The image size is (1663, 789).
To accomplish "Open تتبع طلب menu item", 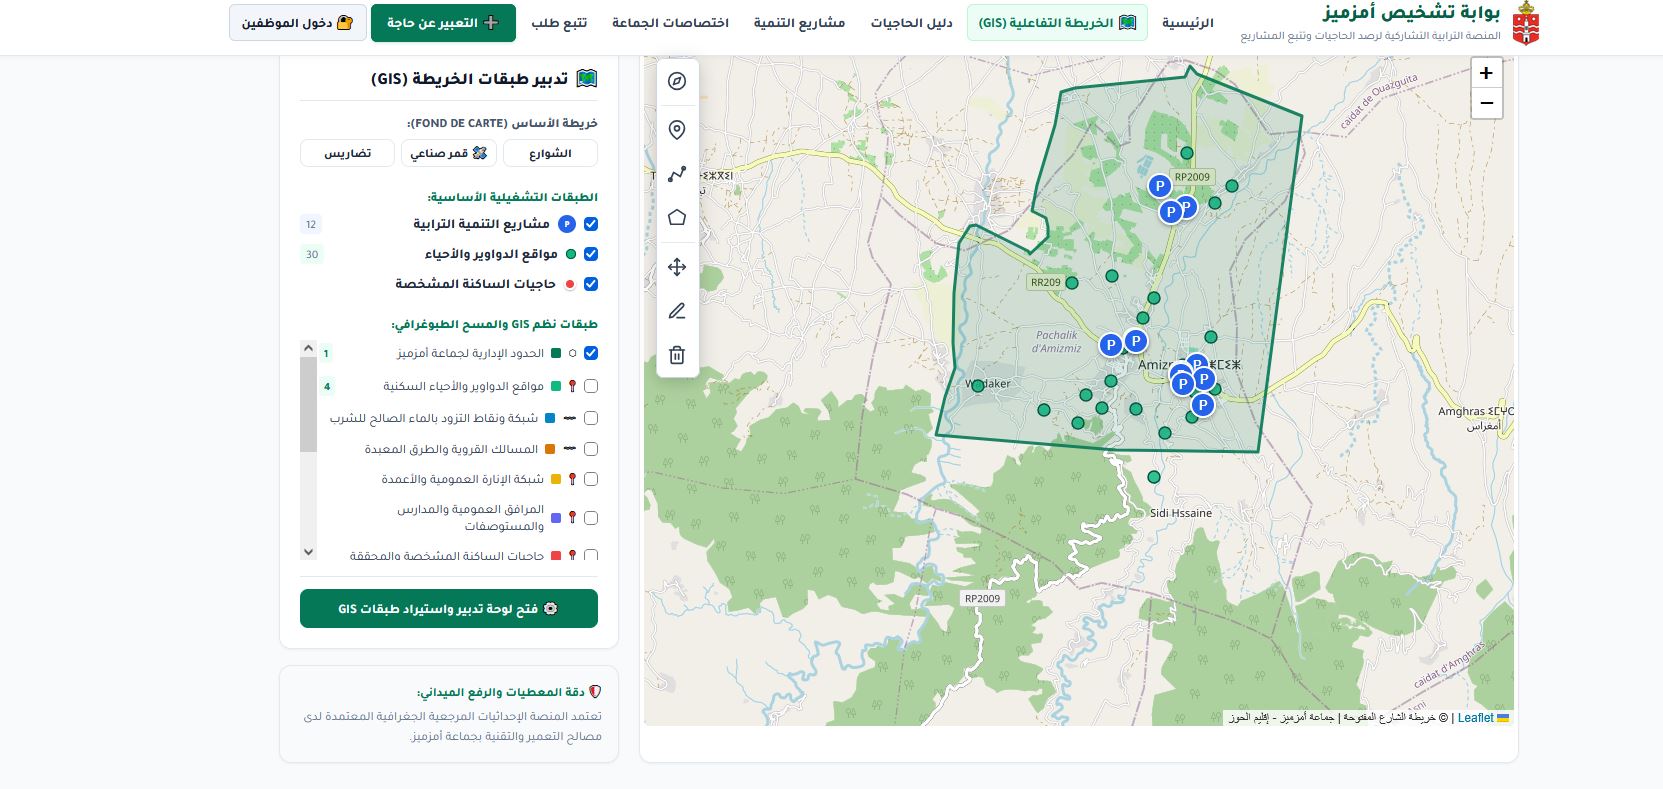I will pyautogui.click(x=559, y=23).
